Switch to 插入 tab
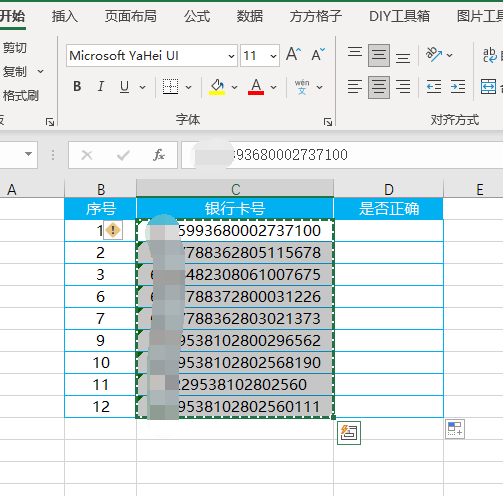 (65, 16)
